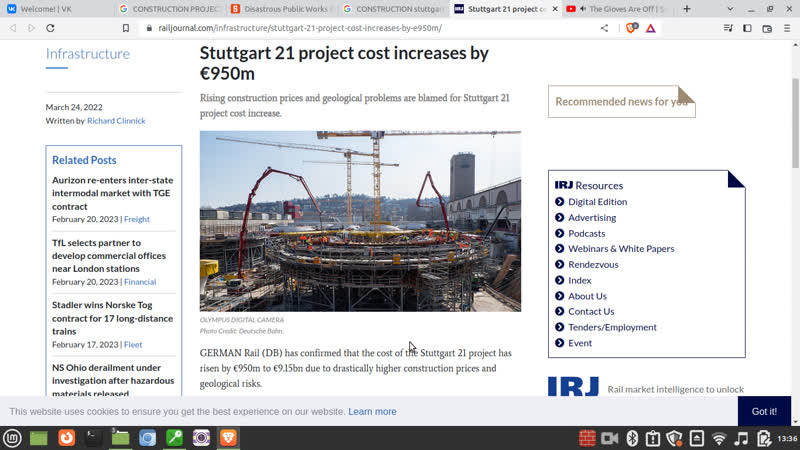
Task: Open the Fleet category link
Action: 133,344
